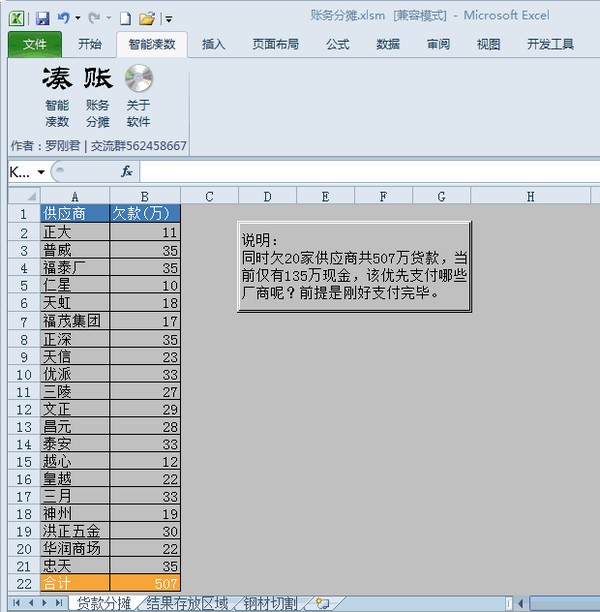Click column B header
600x612 pixels.
click(x=145, y=196)
